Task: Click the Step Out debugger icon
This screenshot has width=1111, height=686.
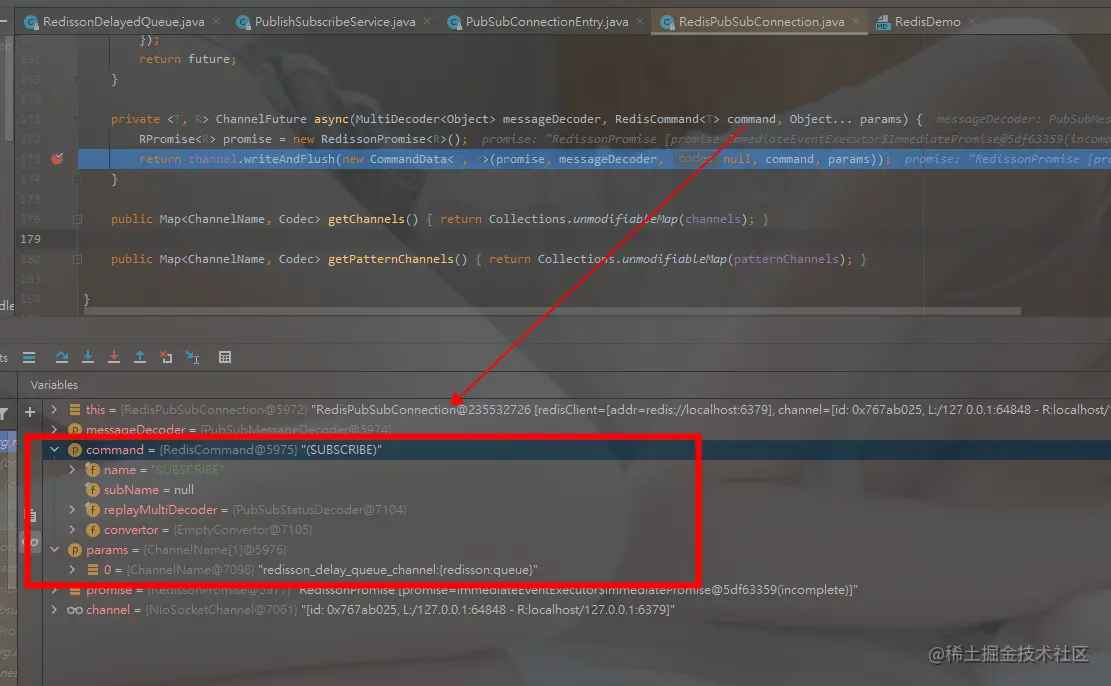Action: click(x=140, y=357)
